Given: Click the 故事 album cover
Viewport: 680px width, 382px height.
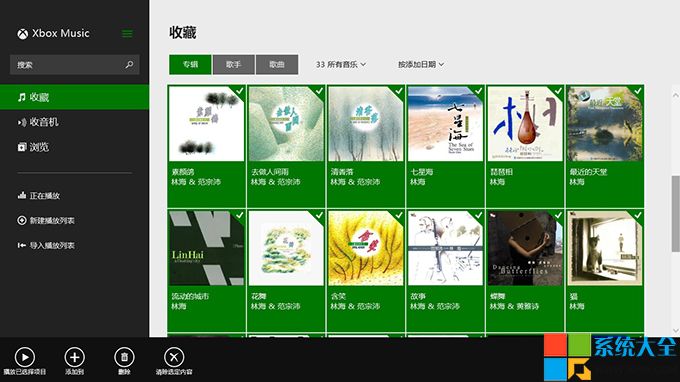Looking at the screenshot, I should pyautogui.click(x=445, y=248).
